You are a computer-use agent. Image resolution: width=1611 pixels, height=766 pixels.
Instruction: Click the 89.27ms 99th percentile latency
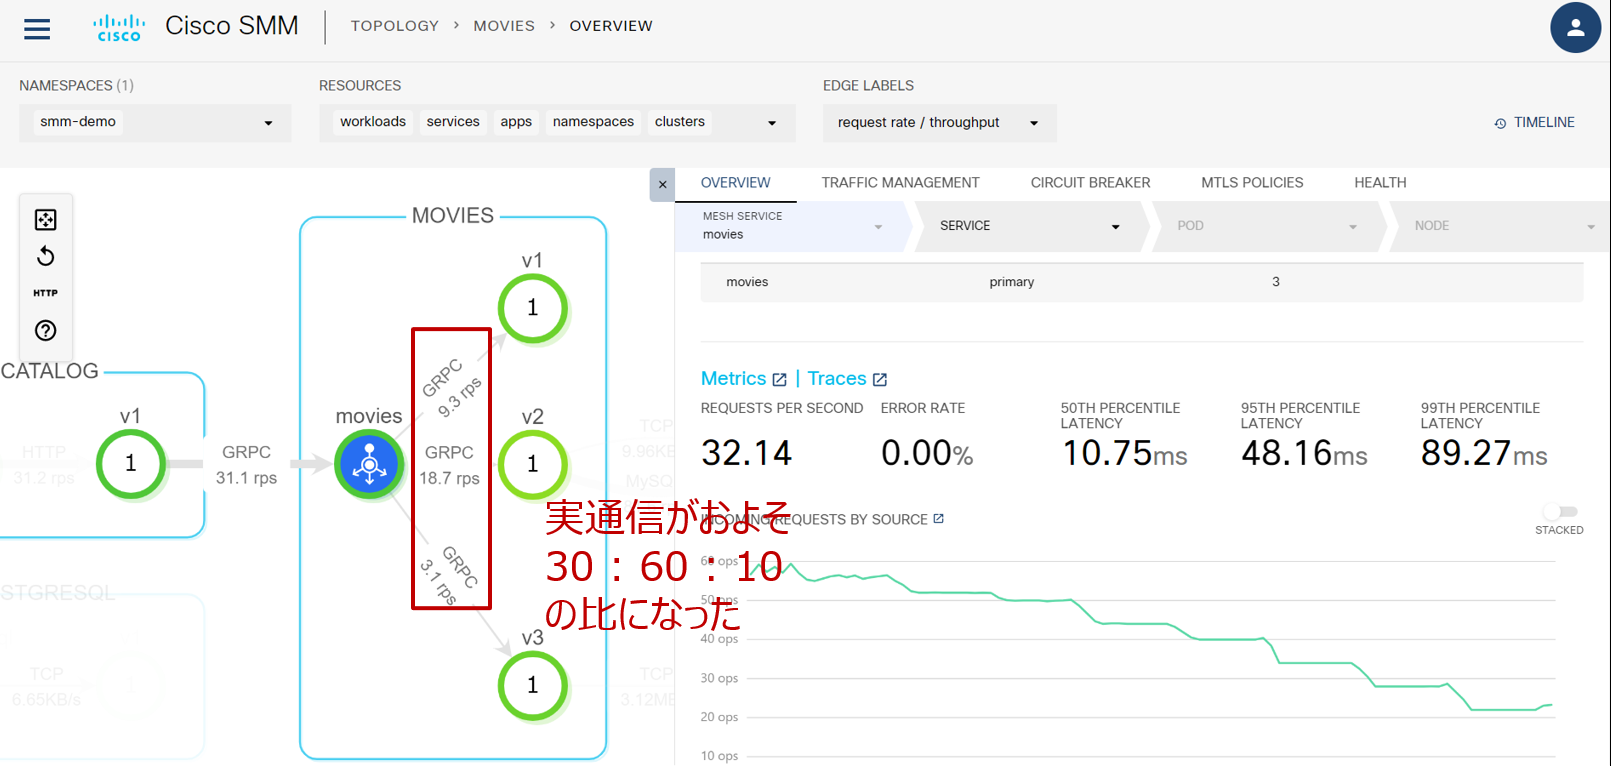coord(1484,453)
